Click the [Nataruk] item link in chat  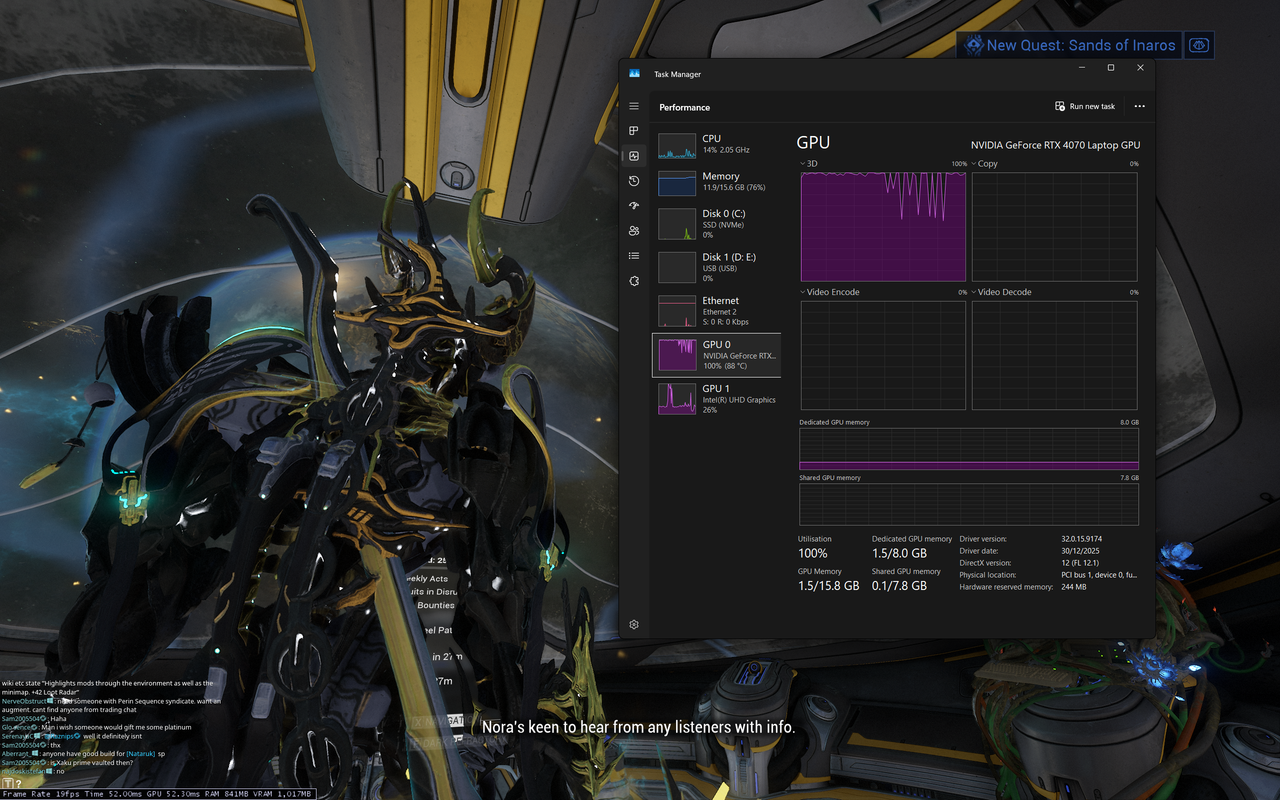tap(141, 753)
